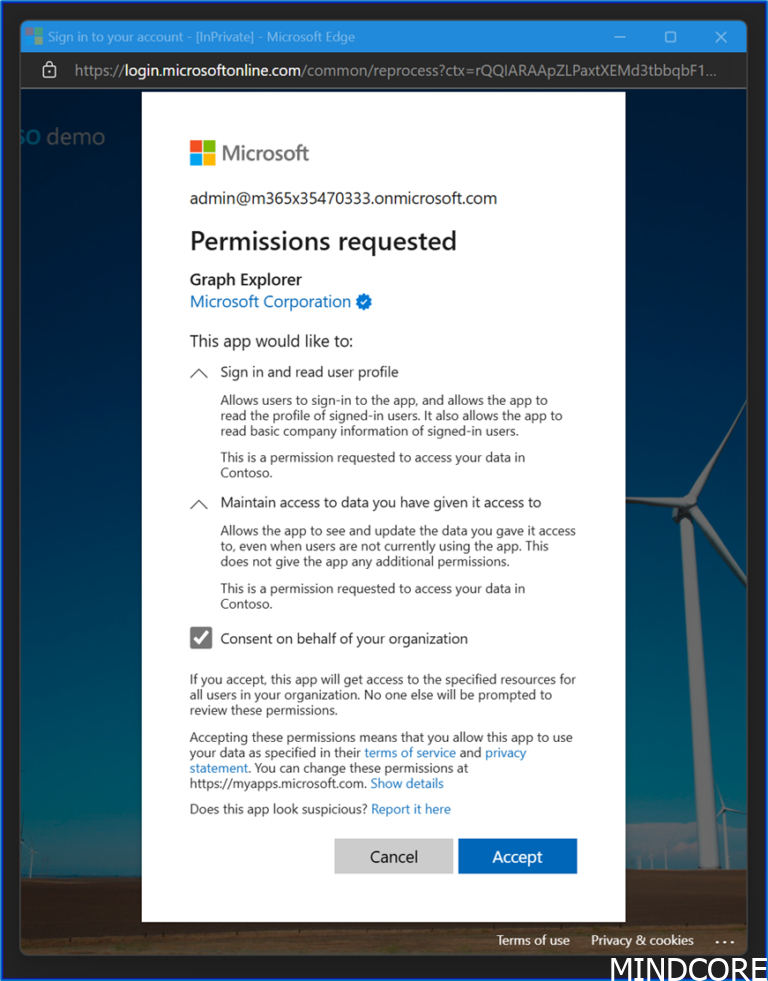Image resolution: width=768 pixels, height=981 pixels.
Task: Click the admin account email address
Action: (343, 198)
